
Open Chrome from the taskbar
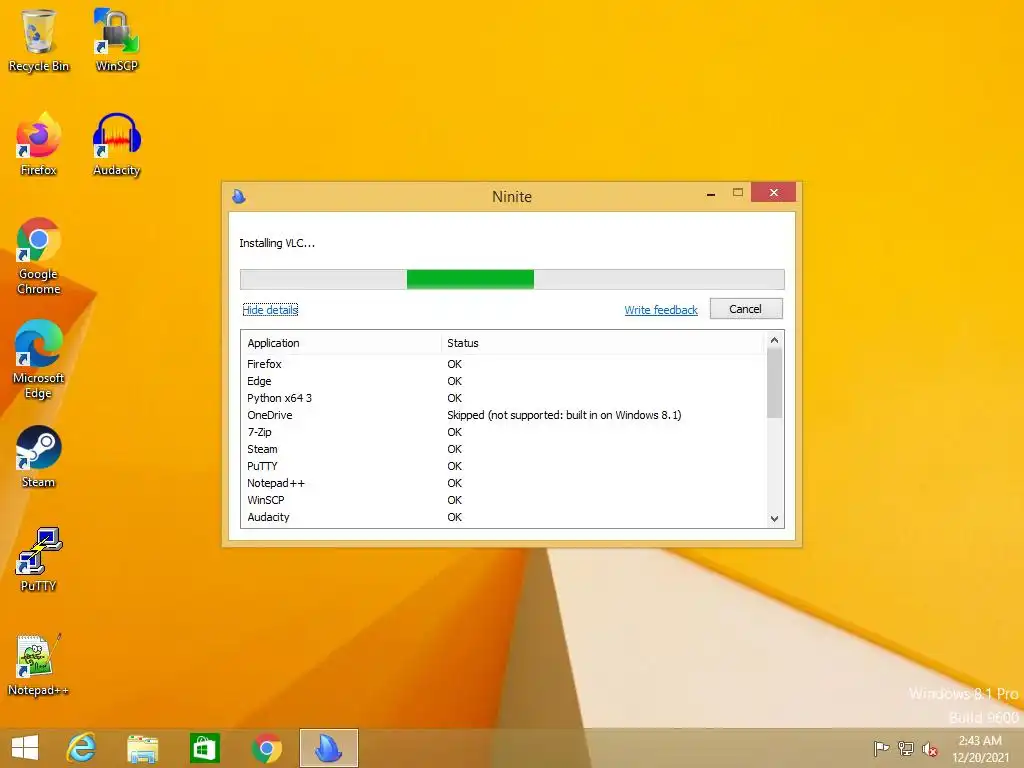(x=266, y=748)
